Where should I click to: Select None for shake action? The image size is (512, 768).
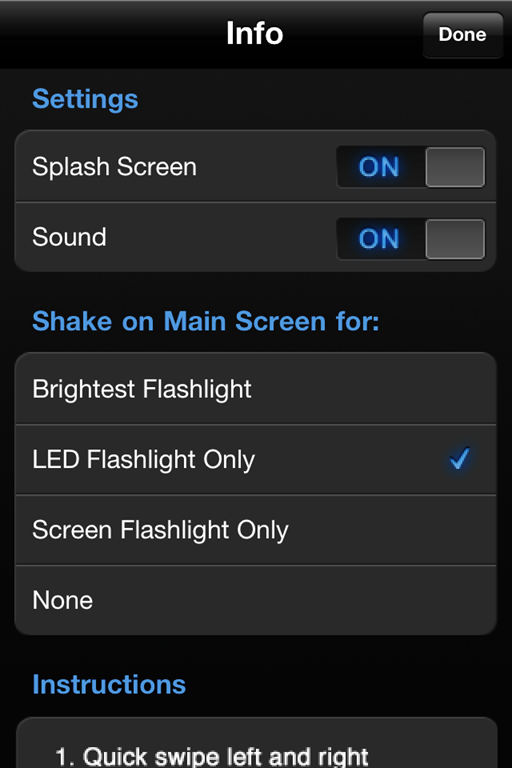pos(255,600)
